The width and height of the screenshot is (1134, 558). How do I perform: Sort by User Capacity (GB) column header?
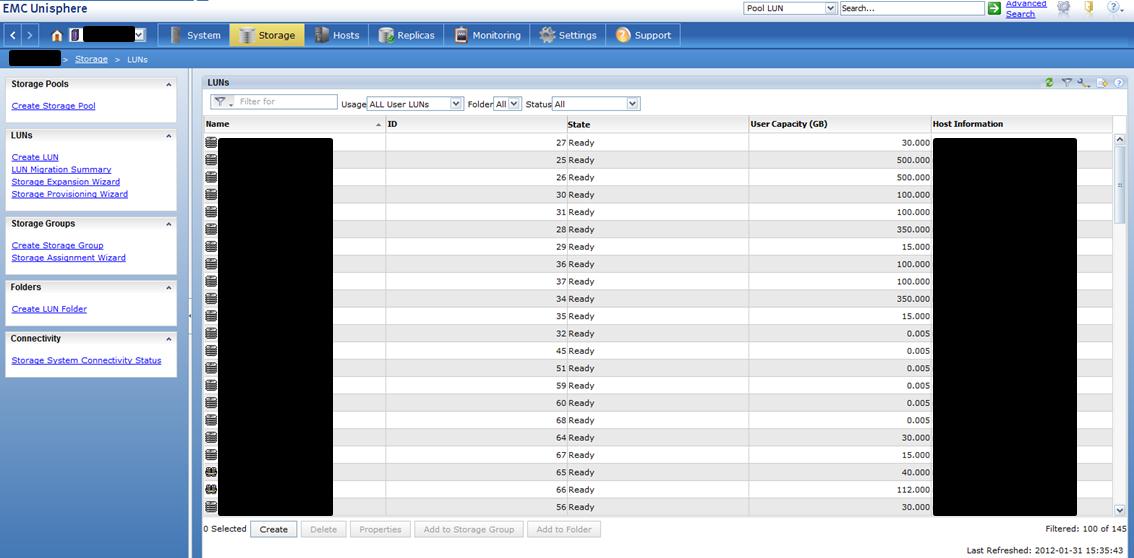coord(840,124)
